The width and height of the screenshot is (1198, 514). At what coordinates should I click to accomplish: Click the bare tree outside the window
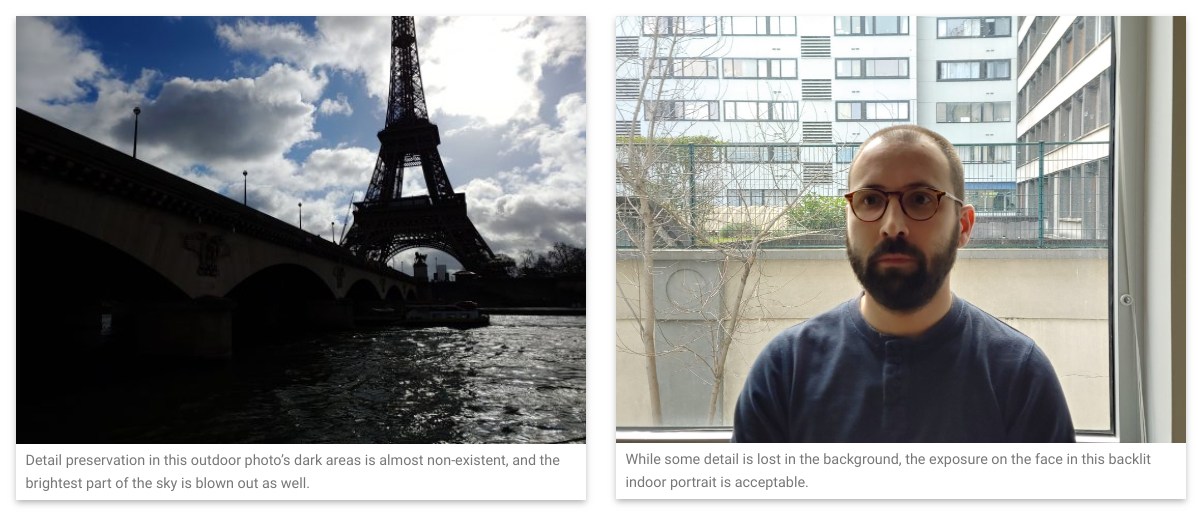click(672, 229)
